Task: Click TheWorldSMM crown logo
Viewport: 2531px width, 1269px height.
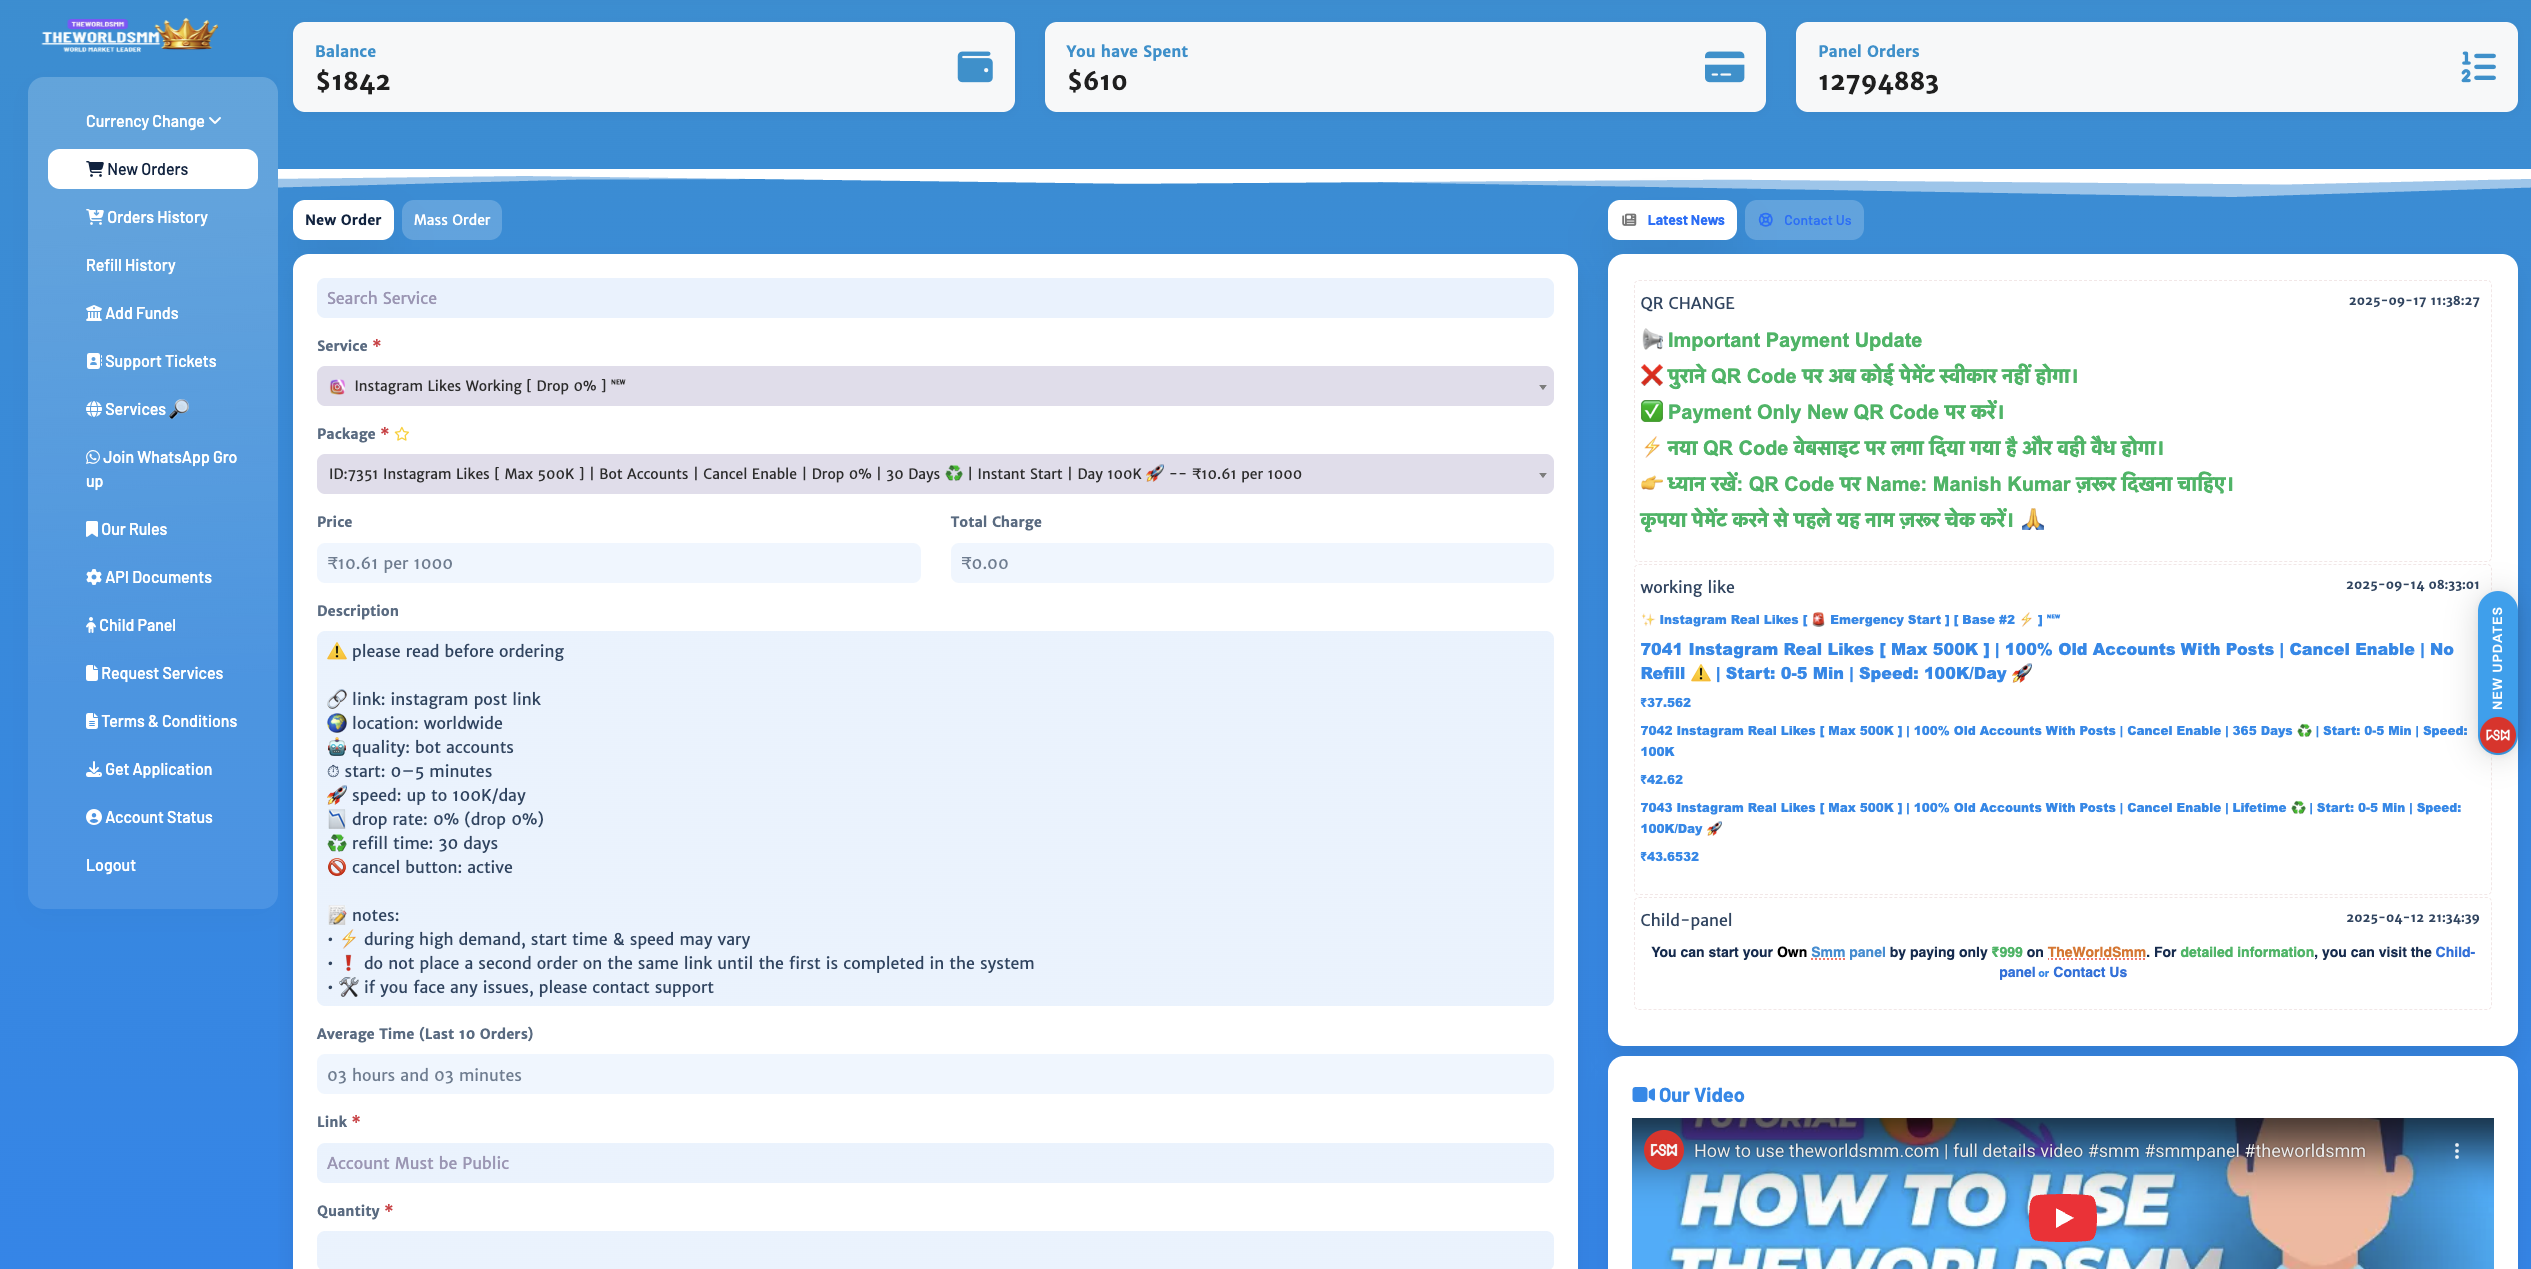Action: 130,36
